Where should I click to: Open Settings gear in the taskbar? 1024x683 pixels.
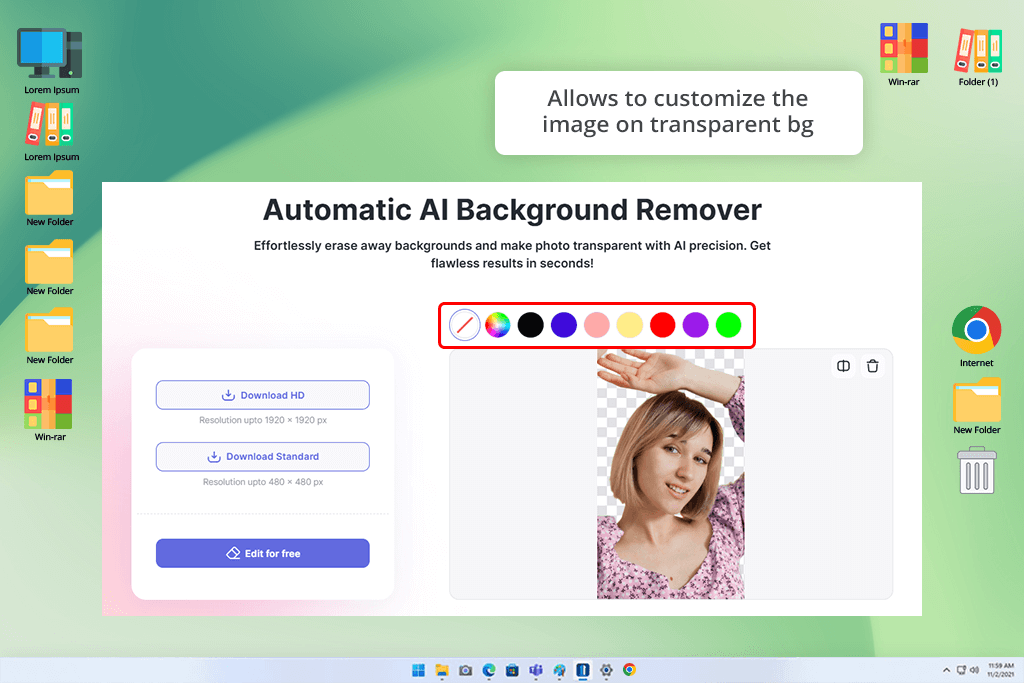coord(606,670)
